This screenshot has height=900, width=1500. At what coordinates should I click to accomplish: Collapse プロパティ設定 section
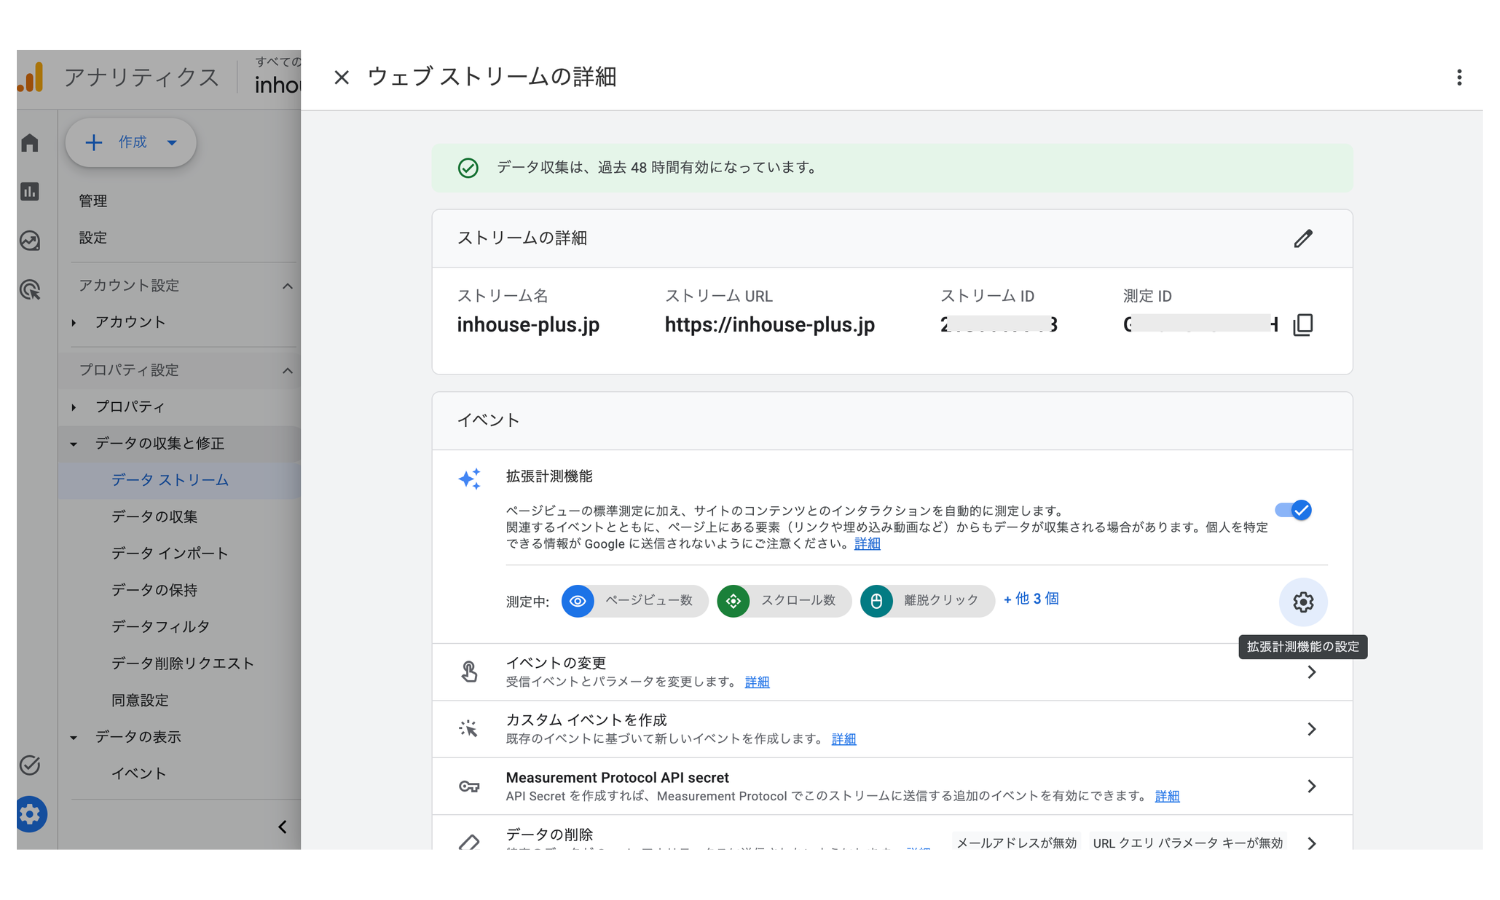click(x=287, y=370)
